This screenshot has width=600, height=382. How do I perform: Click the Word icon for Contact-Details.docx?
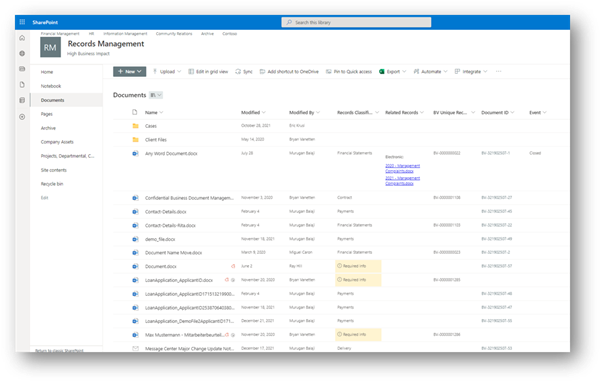(135, 212)
